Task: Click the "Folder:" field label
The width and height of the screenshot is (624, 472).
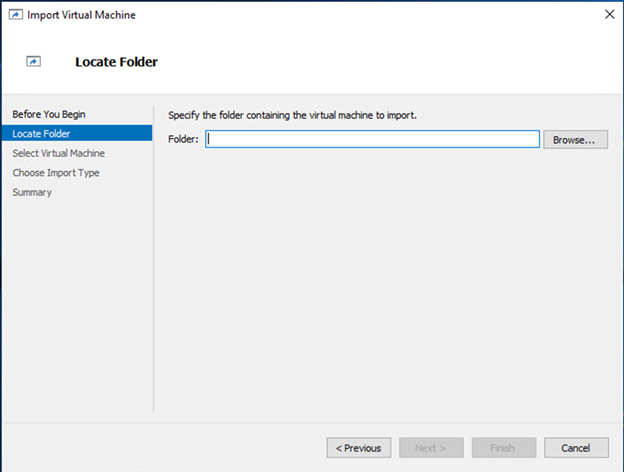Action: pyautogui.click(x=183, y=139)
